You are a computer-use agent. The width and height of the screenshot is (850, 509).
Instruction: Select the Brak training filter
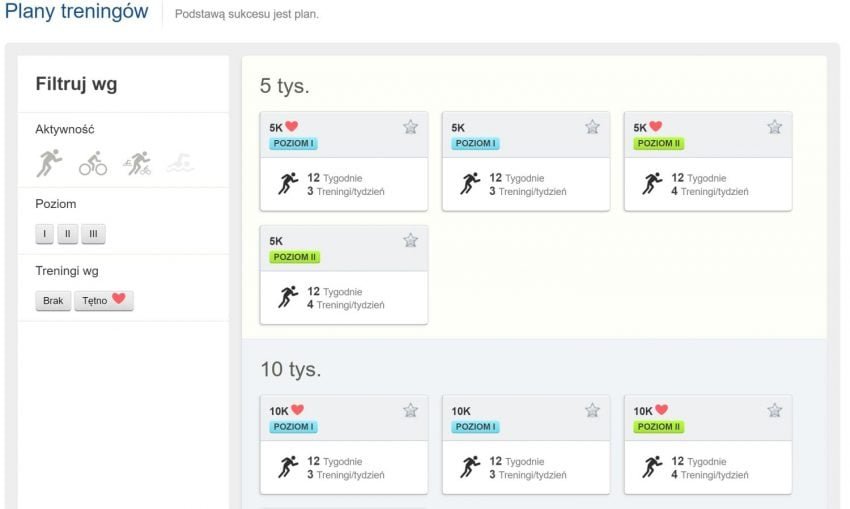tap(53, 300)
